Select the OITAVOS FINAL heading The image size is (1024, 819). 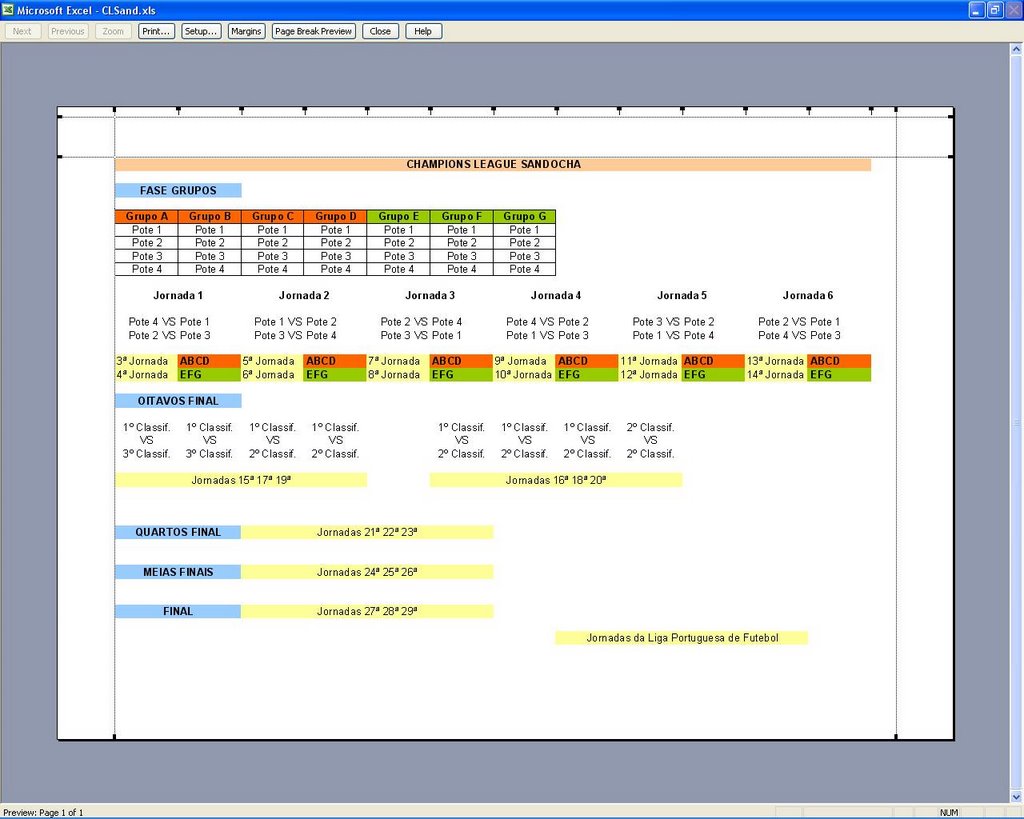point(178,401)
